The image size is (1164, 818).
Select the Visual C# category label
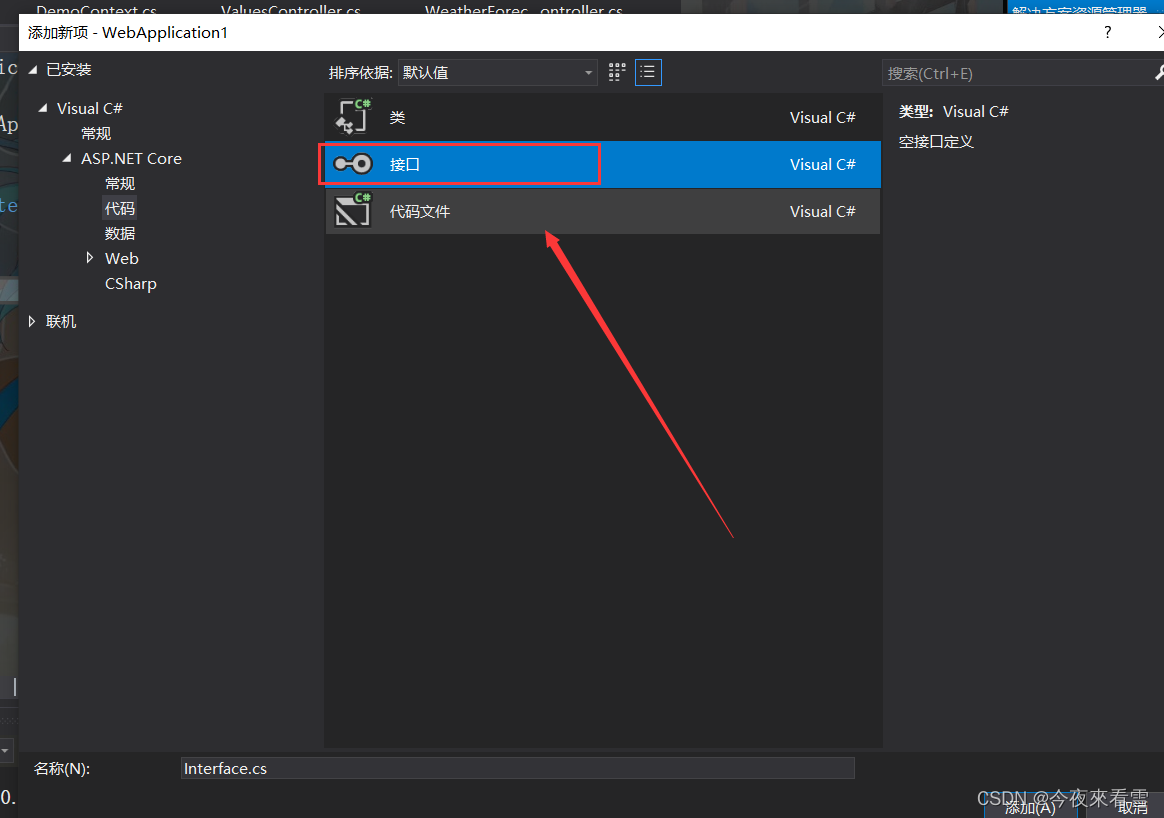pyautogui.click(x=90, y=108)
